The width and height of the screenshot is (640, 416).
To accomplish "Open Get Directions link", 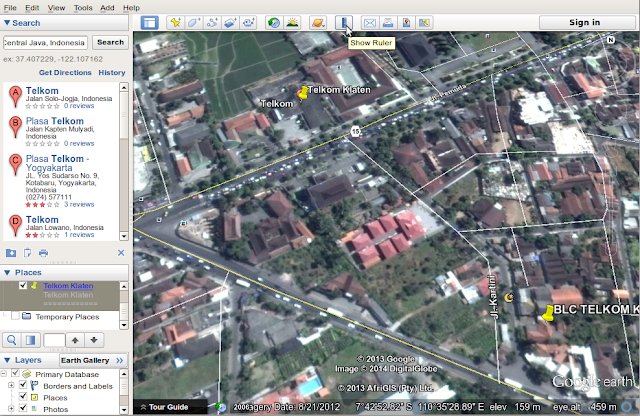I will pyautogui.click(x=65, y=73).
